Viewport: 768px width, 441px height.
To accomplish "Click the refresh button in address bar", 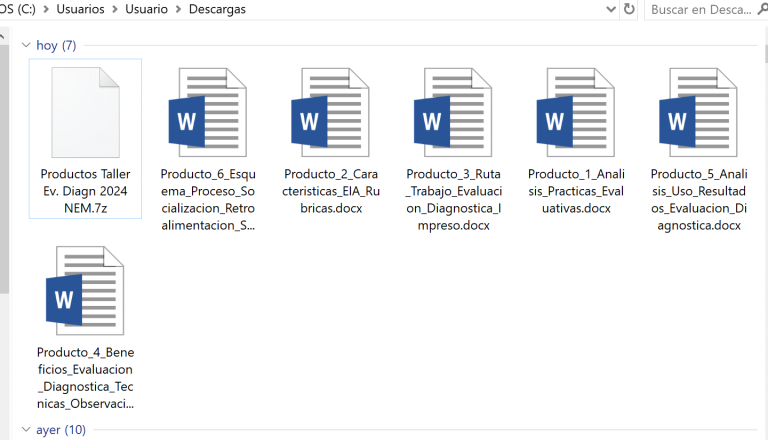I will [629, 9].
